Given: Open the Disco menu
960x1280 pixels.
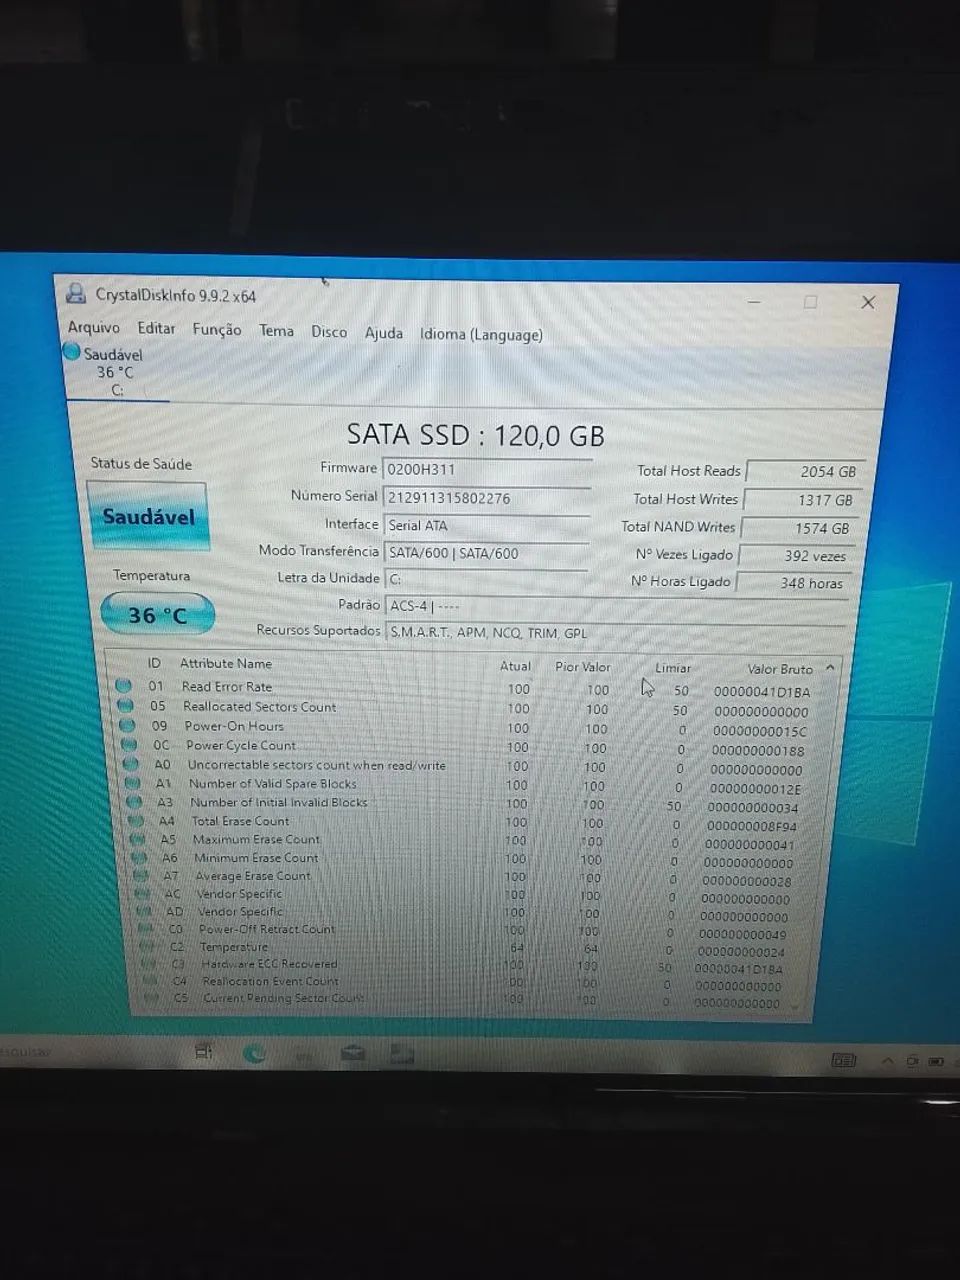Looking at the screenshot, I should [x=329, y=332].
